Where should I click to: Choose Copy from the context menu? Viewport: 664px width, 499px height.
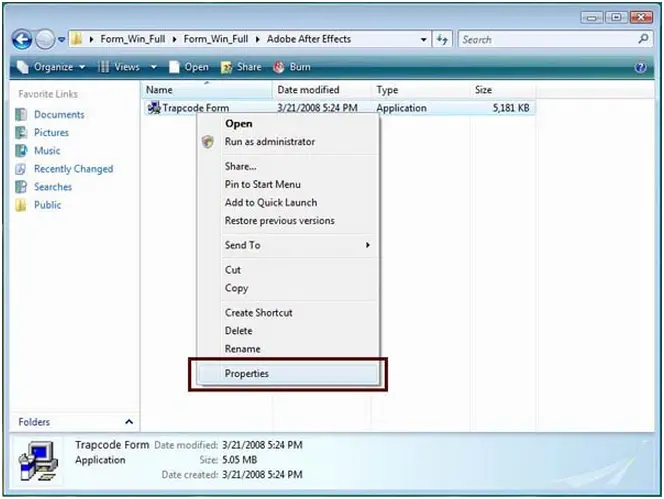point(288,288)
